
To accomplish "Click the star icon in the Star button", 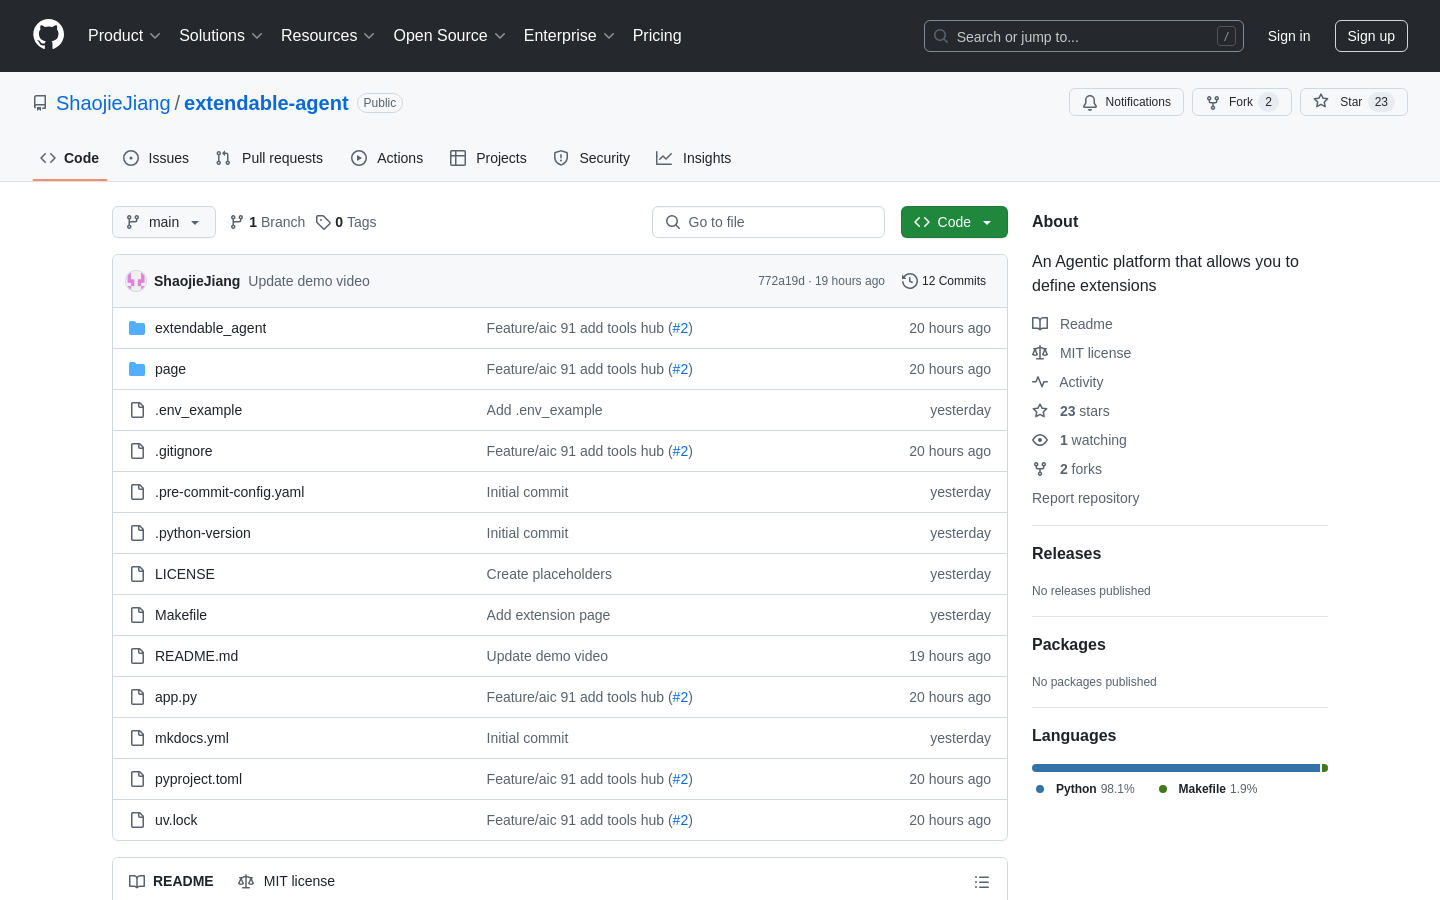I will click(1321, 102).
